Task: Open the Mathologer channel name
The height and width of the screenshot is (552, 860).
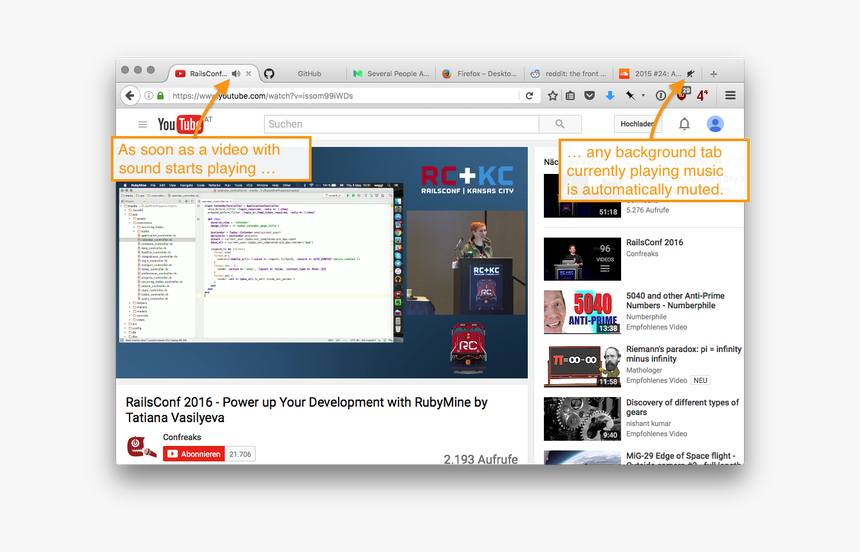Action: point(644,370)
